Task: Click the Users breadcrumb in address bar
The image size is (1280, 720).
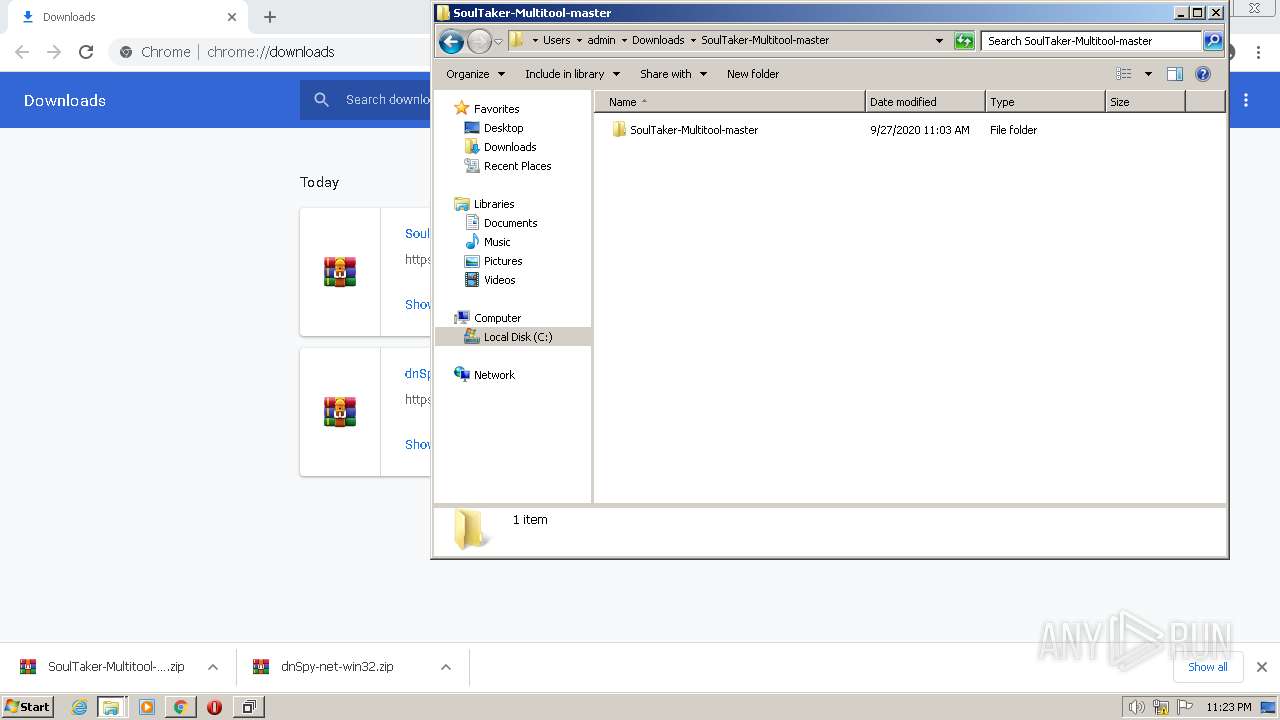Action: [556, 41]
